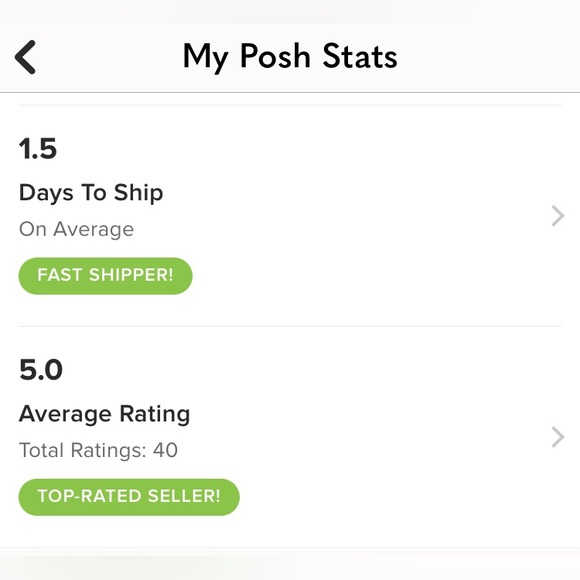Select the Days To Ship label
Image resolution: width=580 pixels, height=580 pixels.
tap(91, 193)
